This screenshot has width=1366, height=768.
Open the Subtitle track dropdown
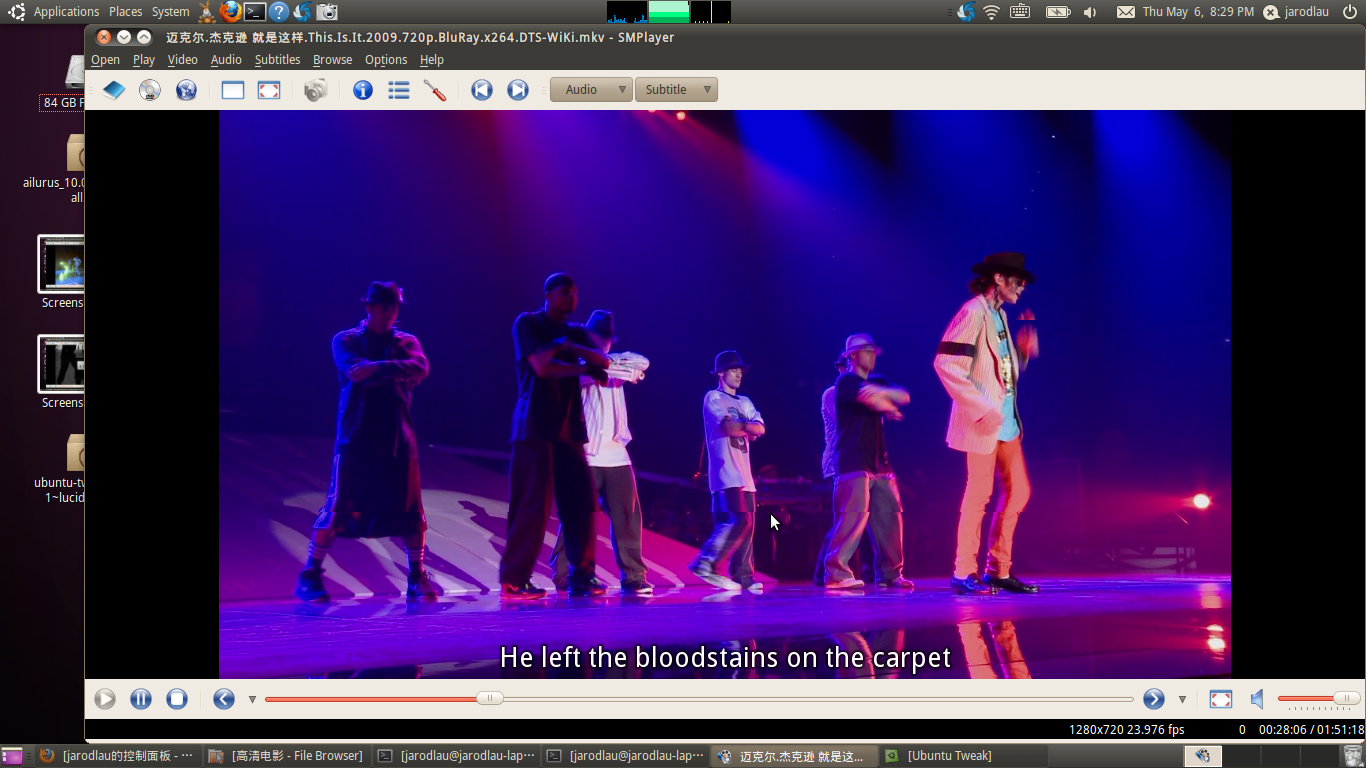[676, 90]
